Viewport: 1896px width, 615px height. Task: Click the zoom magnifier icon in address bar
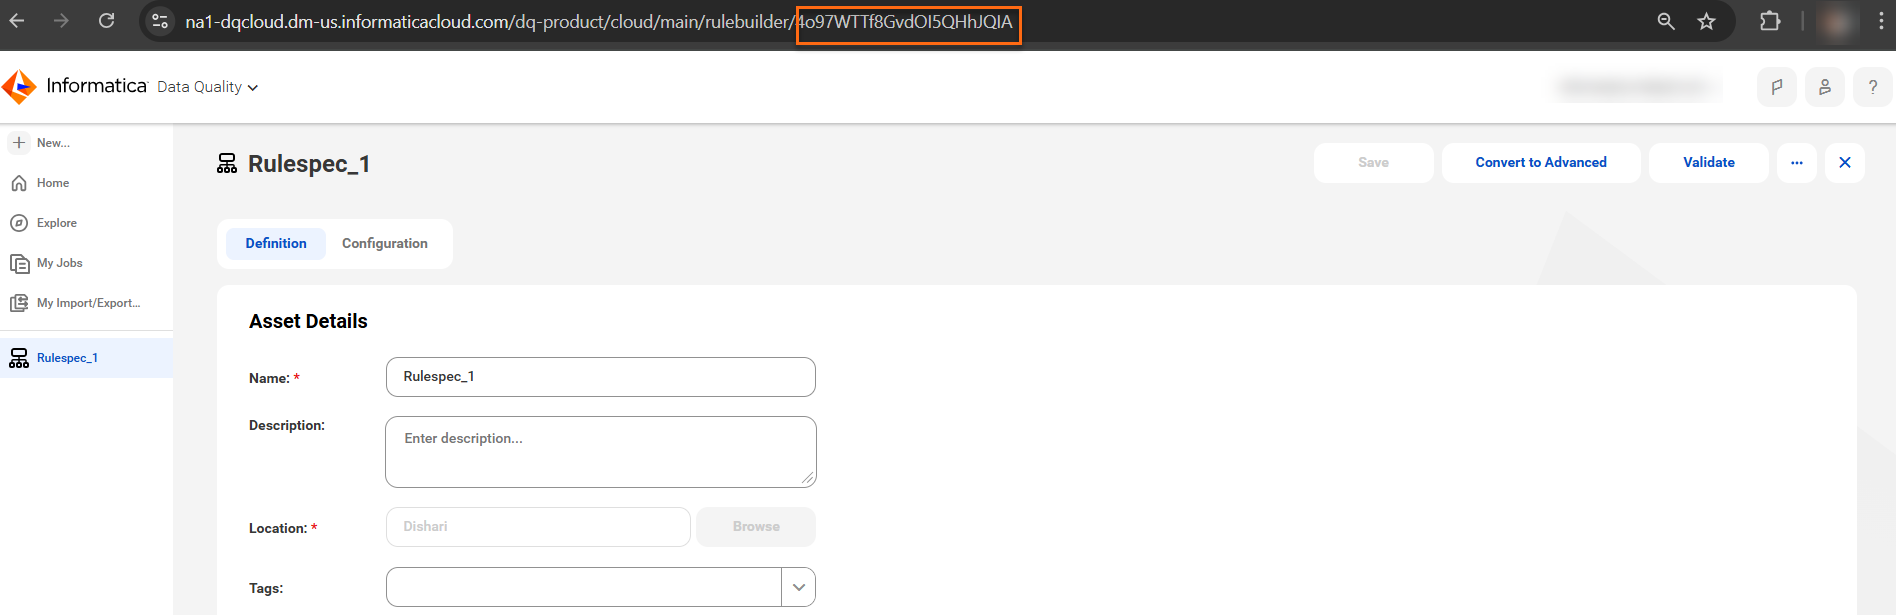pos(1666,21)
